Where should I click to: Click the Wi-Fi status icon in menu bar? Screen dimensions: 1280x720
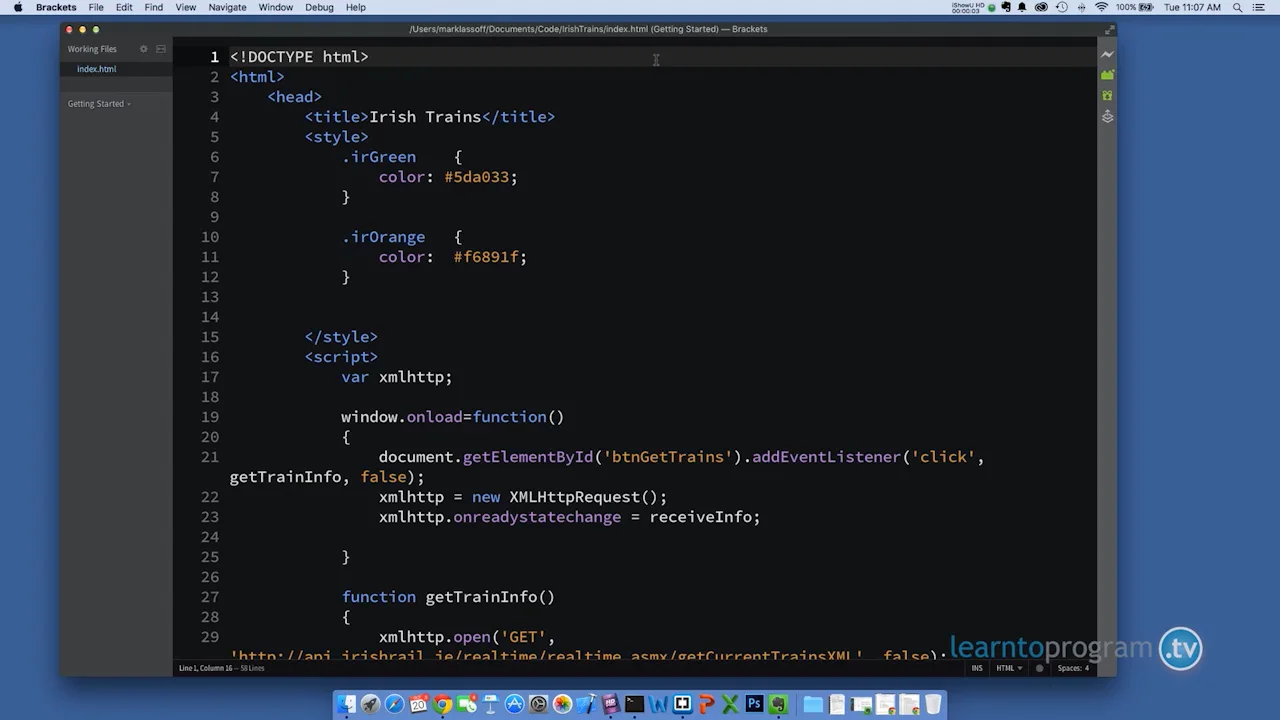1101,7
